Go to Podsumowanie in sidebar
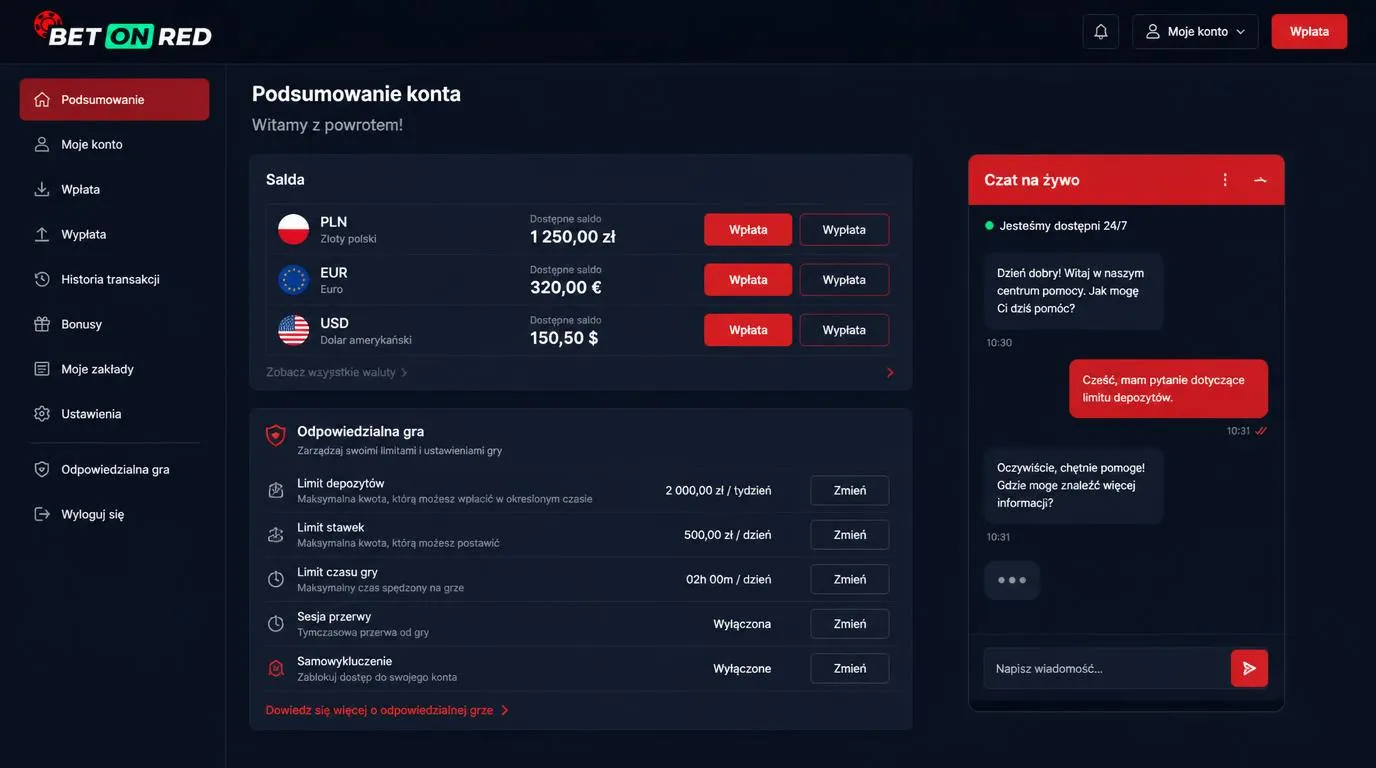 114,100
